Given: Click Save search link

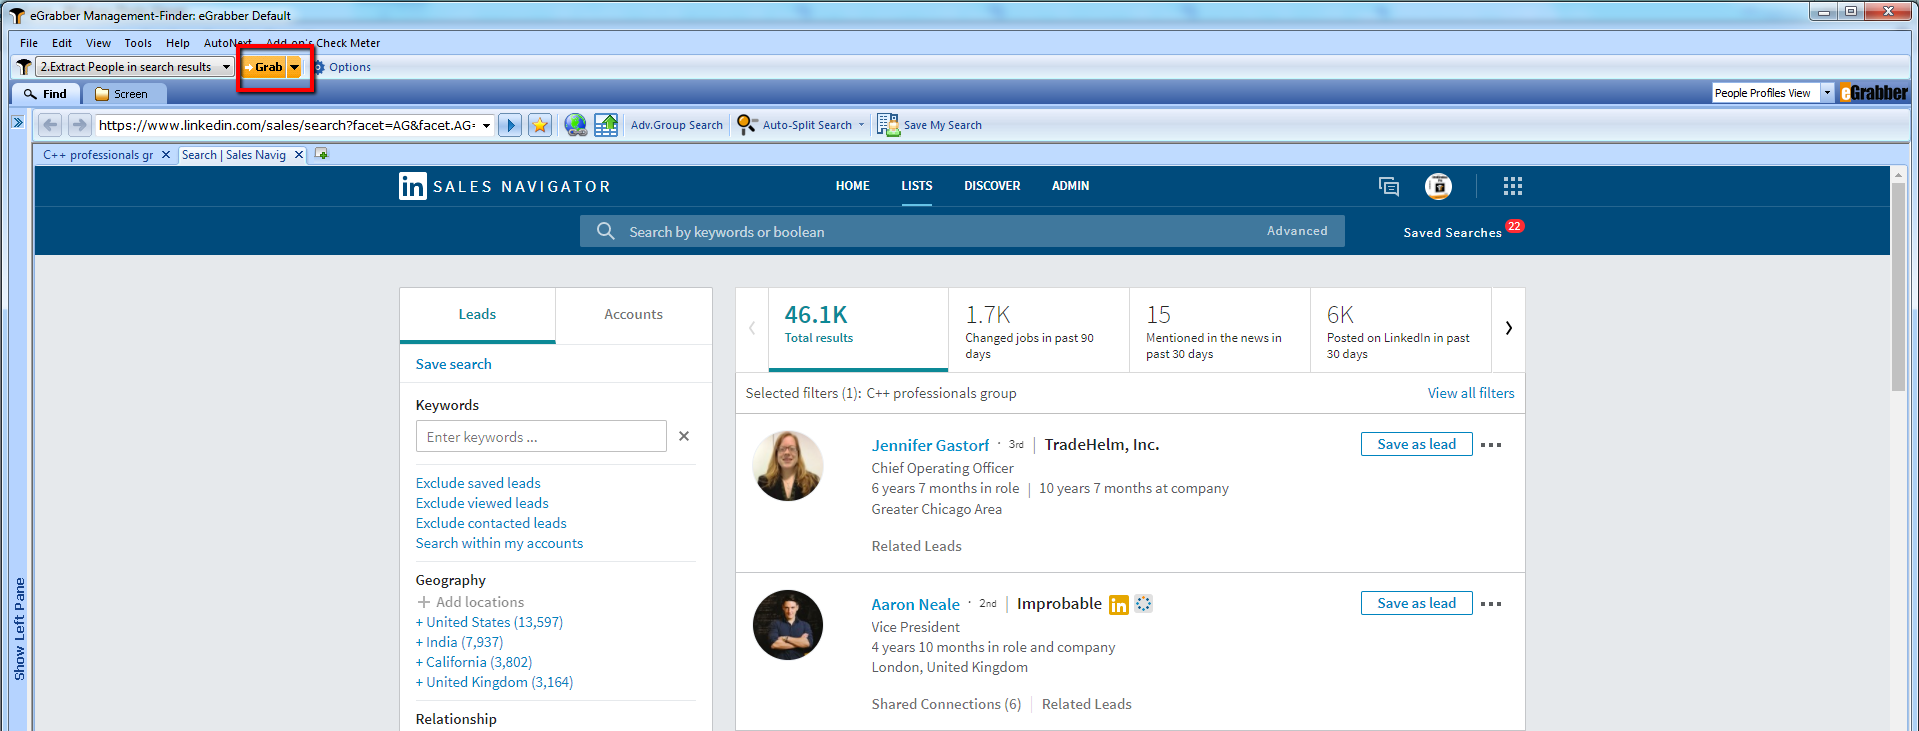Looking at the screenshot, I should [x=453, y=364].
